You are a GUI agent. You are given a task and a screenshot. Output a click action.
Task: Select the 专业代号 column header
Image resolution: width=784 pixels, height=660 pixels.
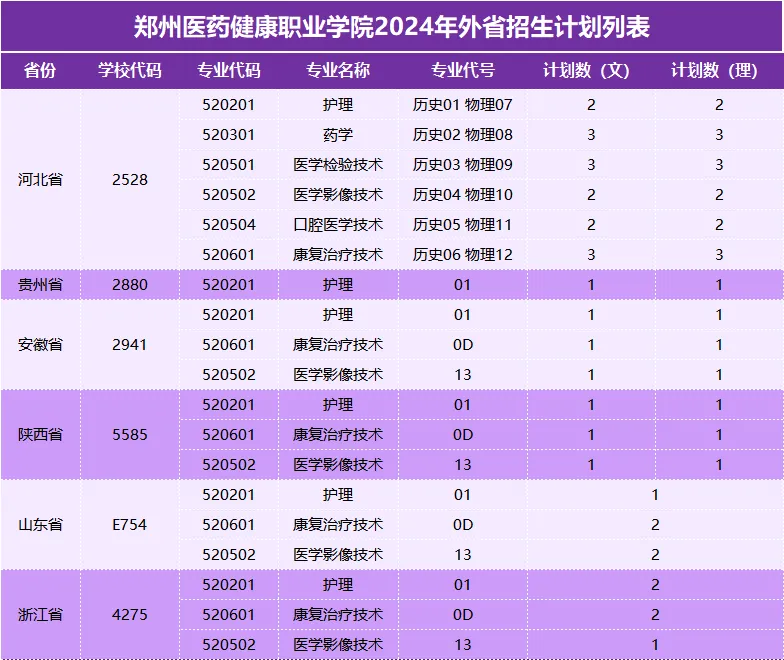463,70
